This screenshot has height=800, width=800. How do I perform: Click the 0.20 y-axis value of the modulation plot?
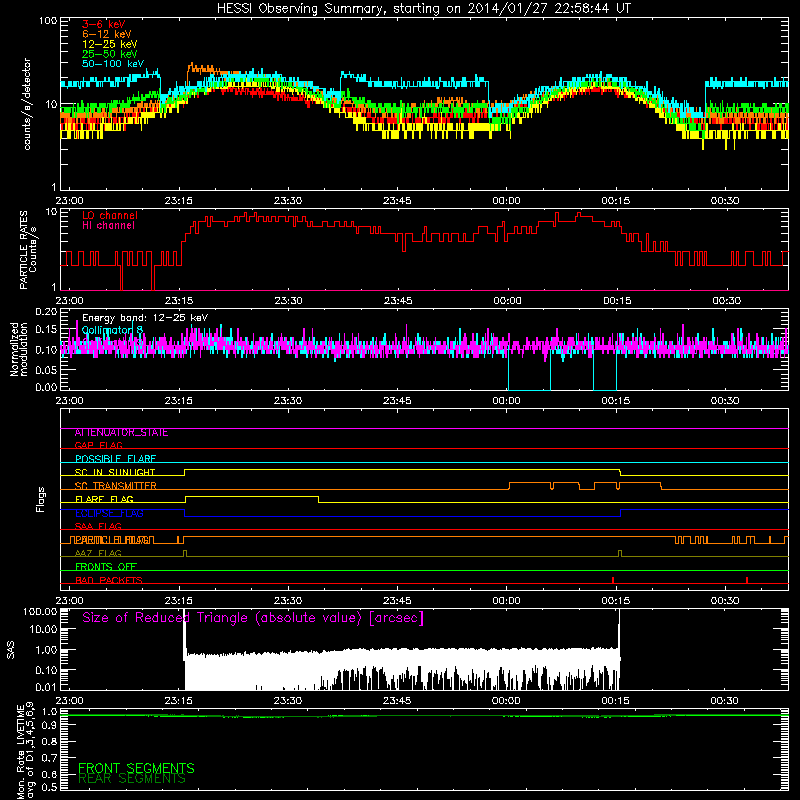(x=47, y=312)
